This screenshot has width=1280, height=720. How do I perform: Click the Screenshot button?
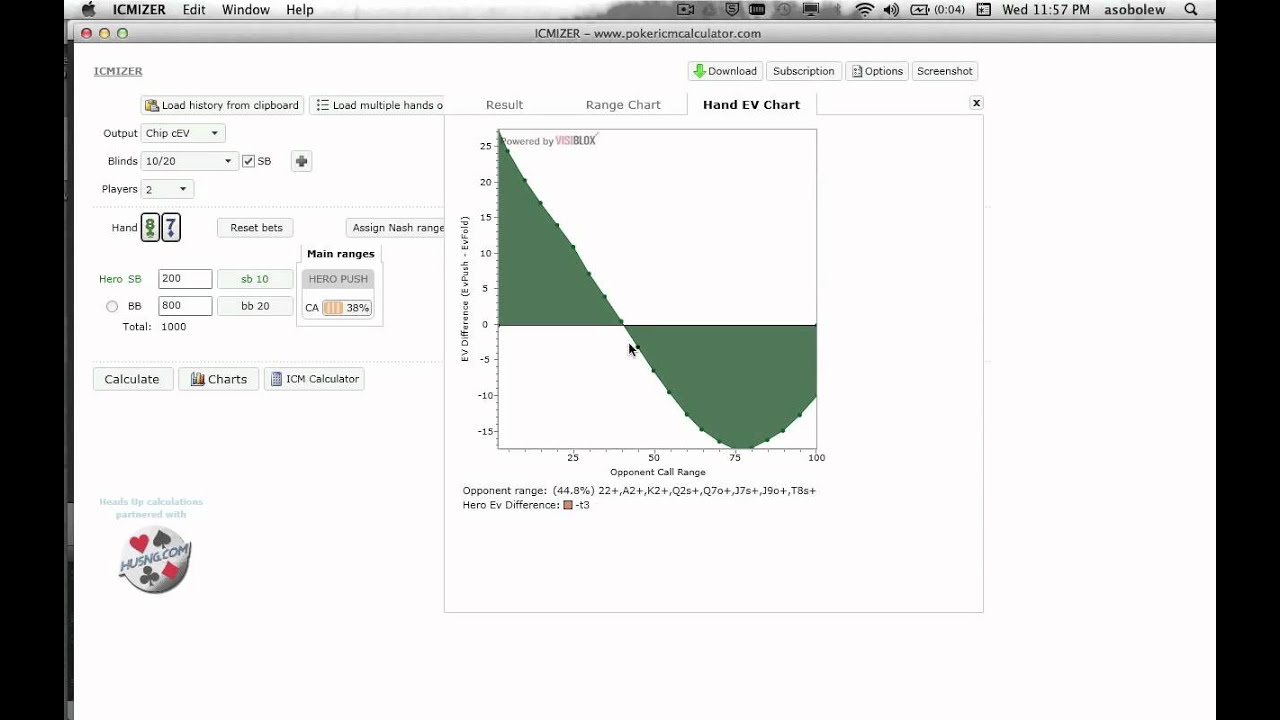coord(944,71)
